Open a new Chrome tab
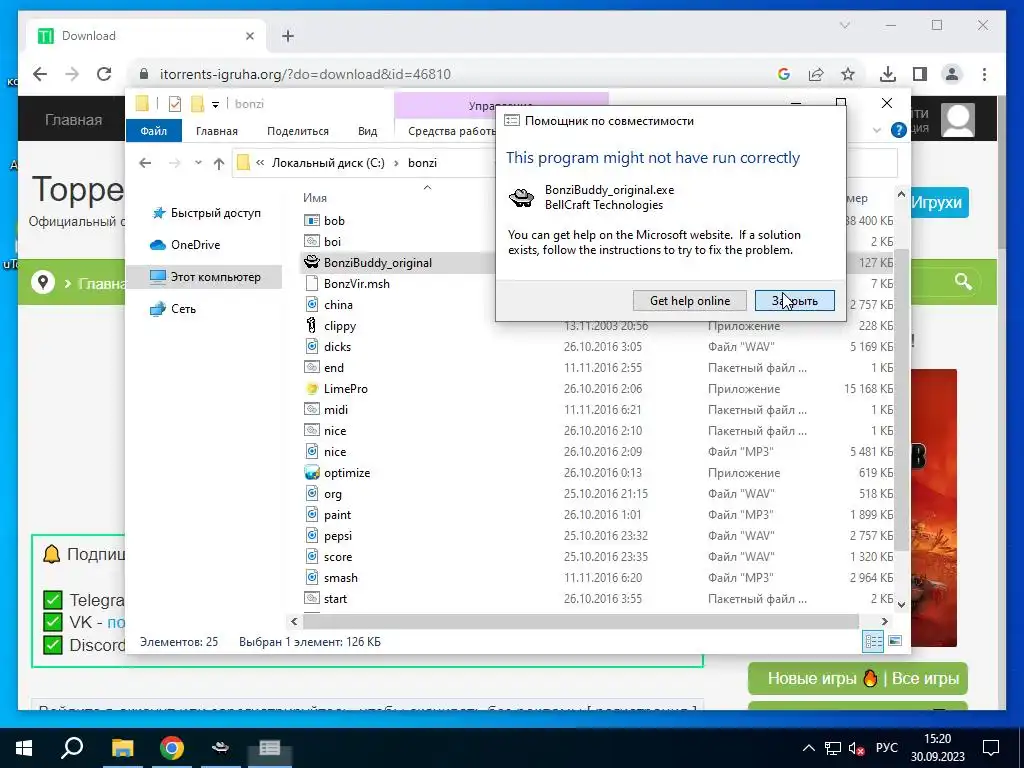The height and width of the screenshot is (768, 1024). 288,36
